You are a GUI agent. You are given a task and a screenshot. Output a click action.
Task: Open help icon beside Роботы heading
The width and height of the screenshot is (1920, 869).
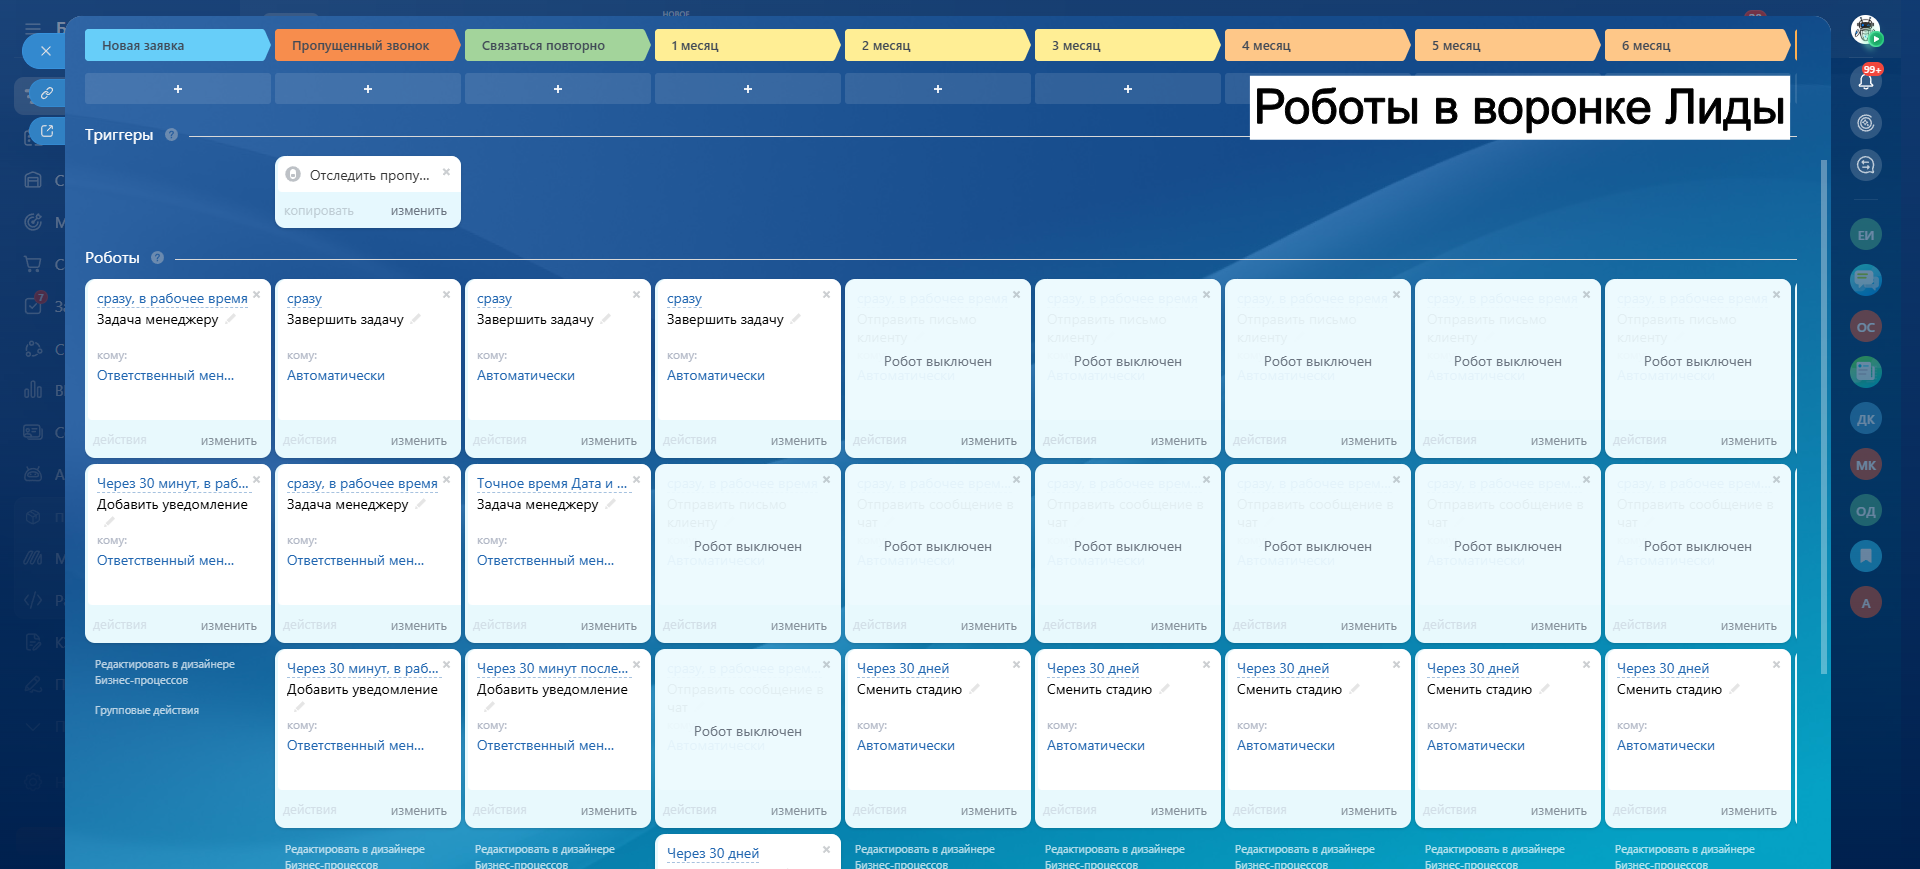tap(157, 258)
